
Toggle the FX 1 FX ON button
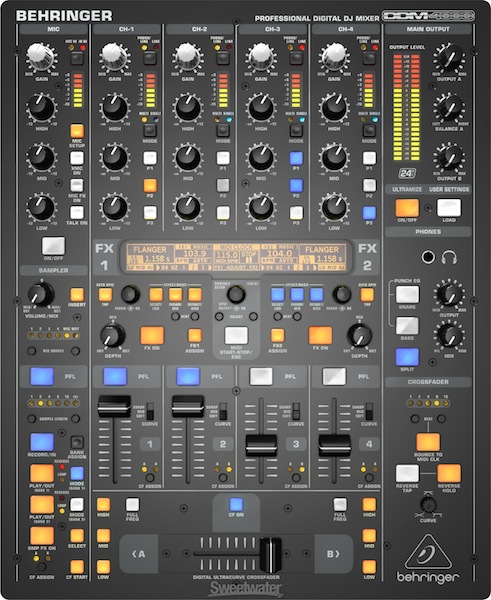pos(152,335)
